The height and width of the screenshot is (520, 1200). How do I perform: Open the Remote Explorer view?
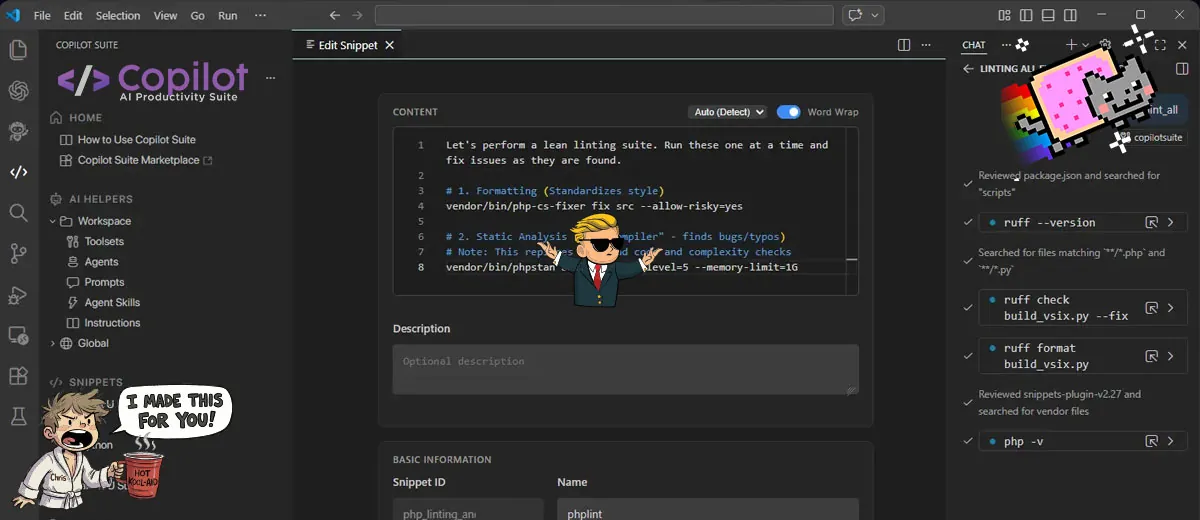[18, 335]
